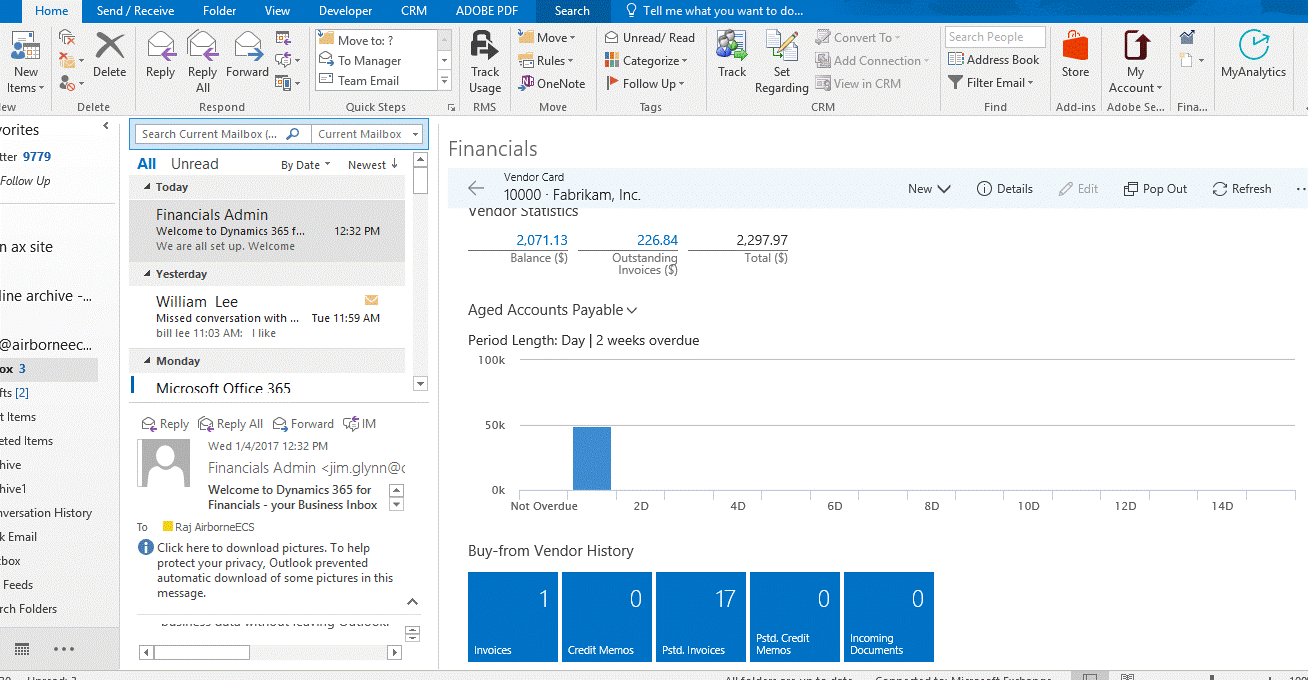Image resolution: width=1308 pixels, height=680 pixels.
Task: Click the back arrow on Vendor Card
Action: (476, 188)
